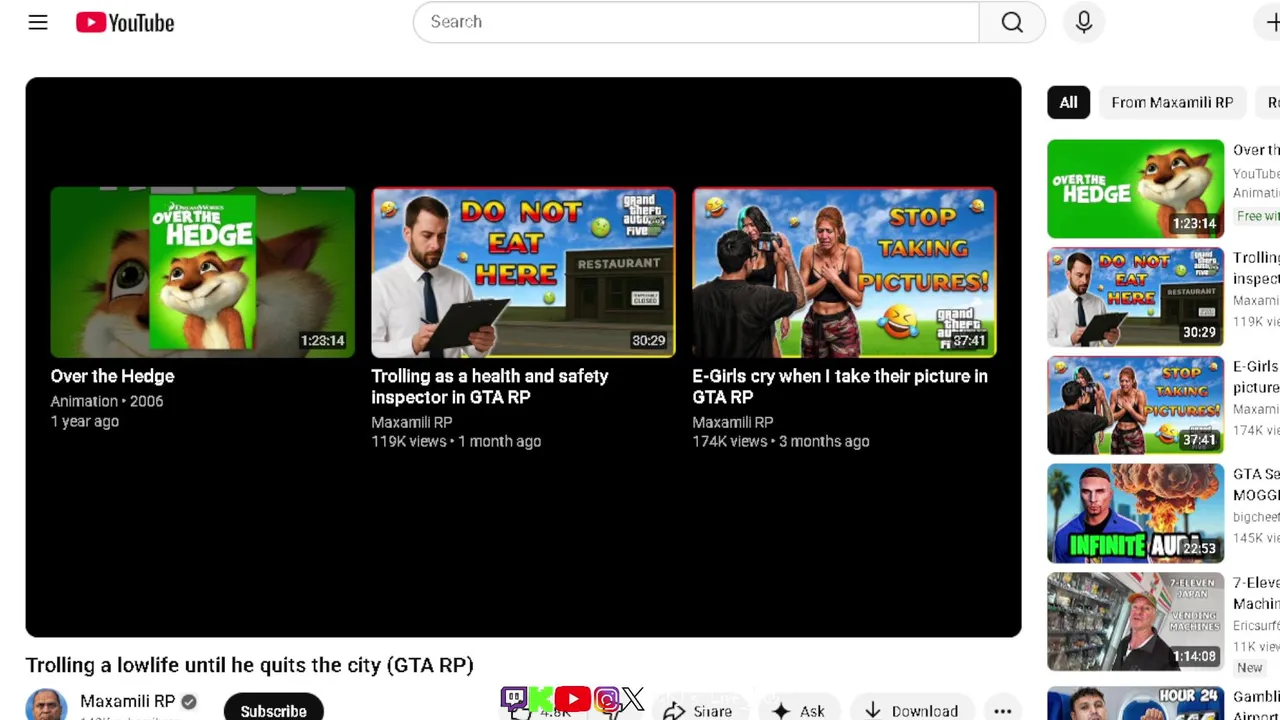Viewport: 1280px width, 720px height.
Task: Open Maxamili RP channel name link
Action: (127, 702)
